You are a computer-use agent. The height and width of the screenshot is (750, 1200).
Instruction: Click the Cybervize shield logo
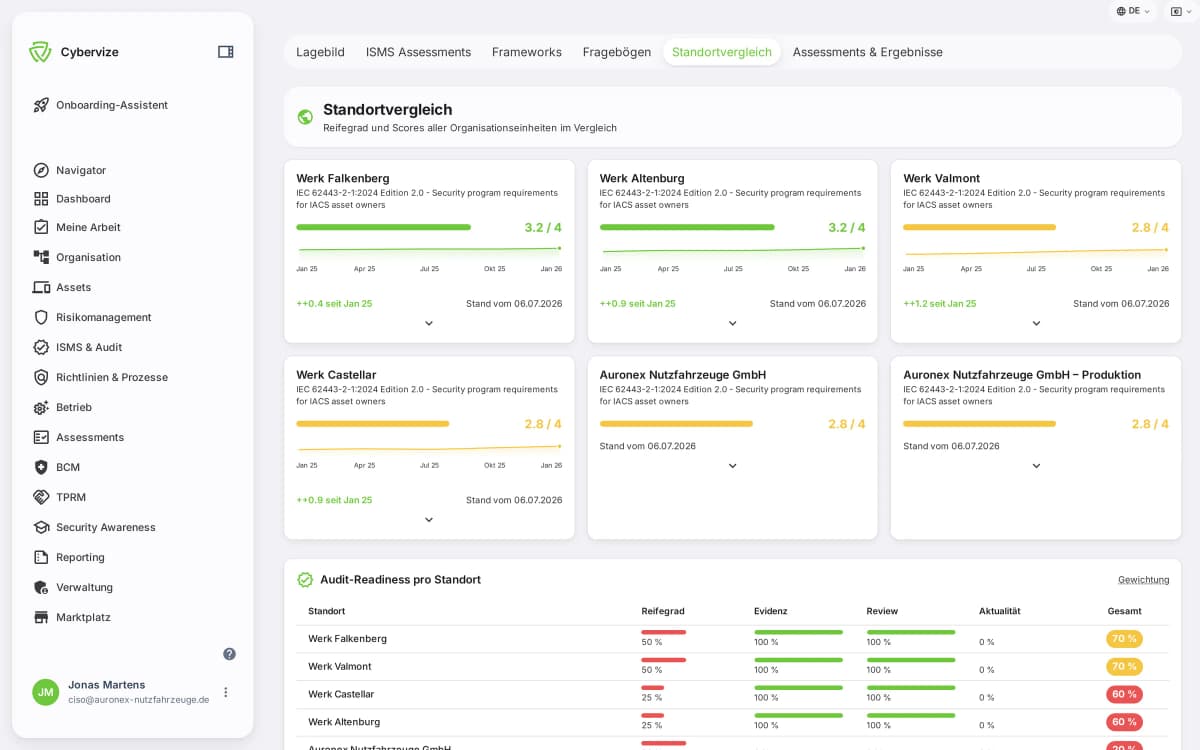click(x=40, y=52)
